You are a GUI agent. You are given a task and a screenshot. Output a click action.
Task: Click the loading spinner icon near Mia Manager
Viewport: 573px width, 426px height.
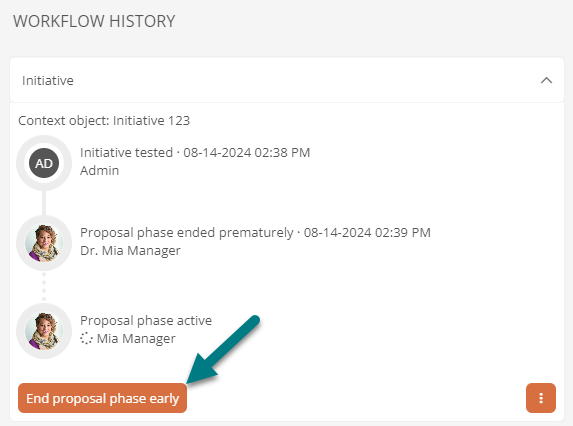coord(86,338)
